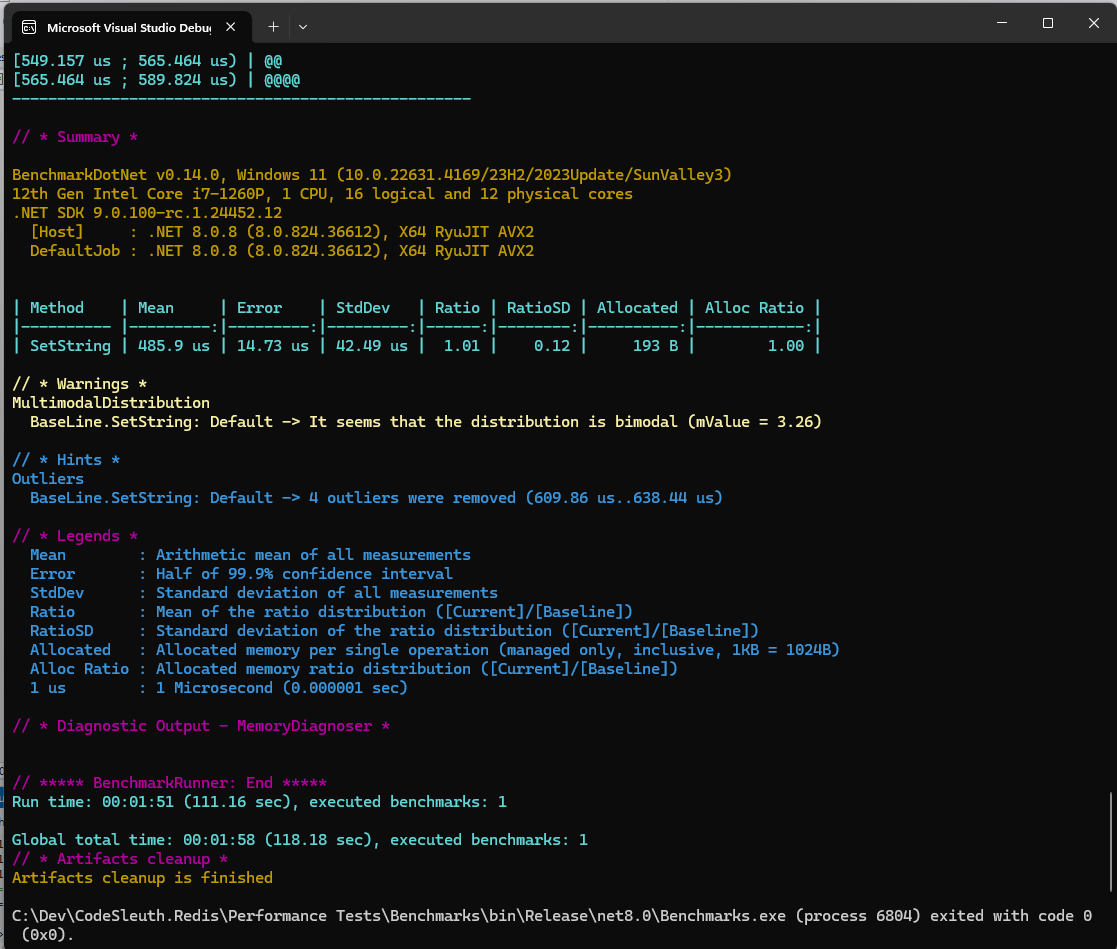Click the '4 outliers were removed' hint line

[x=376, y=497]
